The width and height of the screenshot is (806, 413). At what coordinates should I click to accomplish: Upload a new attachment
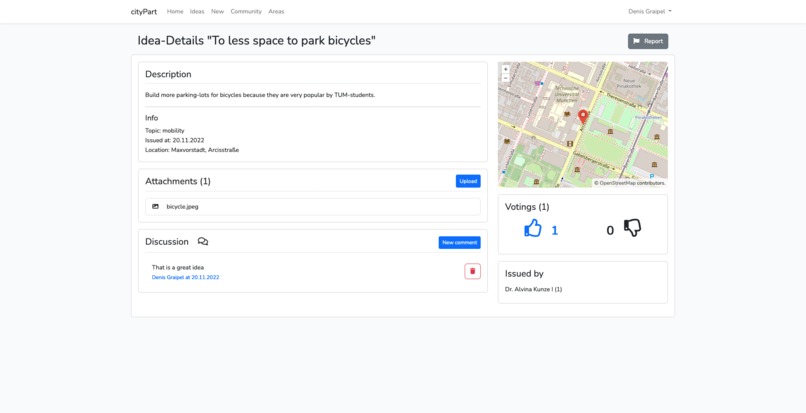[468, 181]
